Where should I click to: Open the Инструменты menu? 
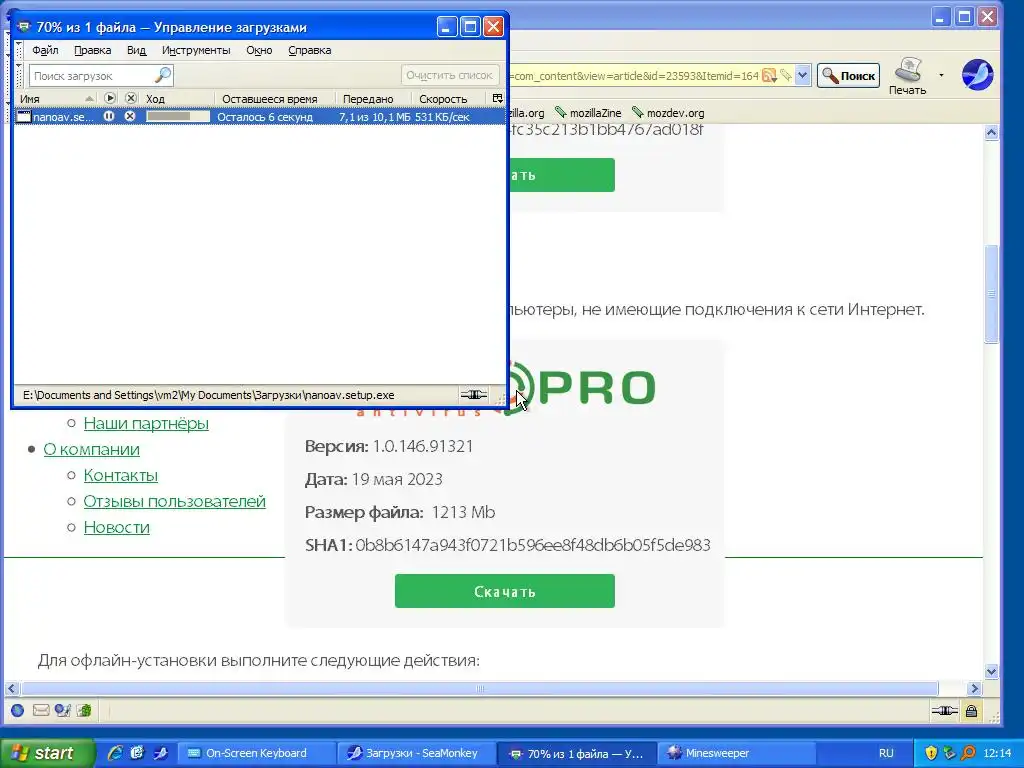[196, 50]
